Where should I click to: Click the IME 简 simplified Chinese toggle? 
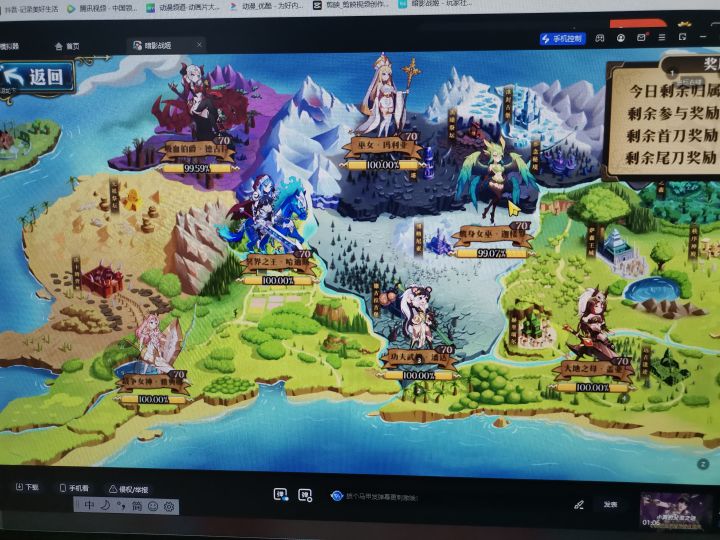(x=137, y=506)
